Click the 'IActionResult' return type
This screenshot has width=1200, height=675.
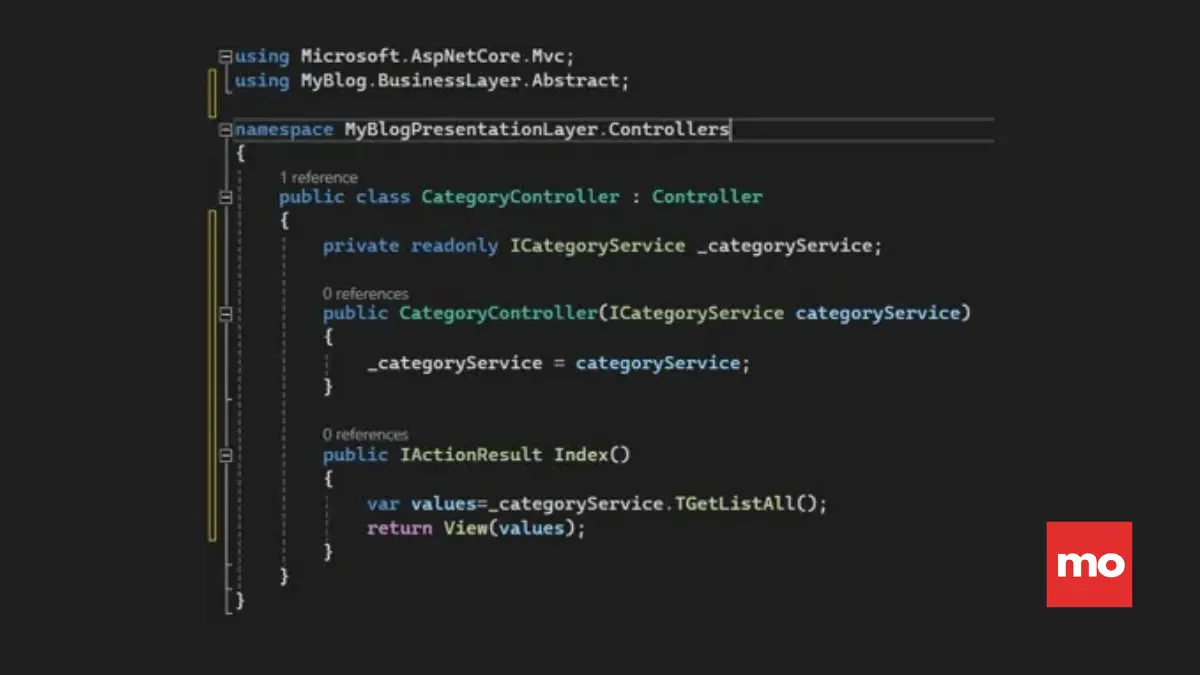pyautogui.click(x=471, y=455)
